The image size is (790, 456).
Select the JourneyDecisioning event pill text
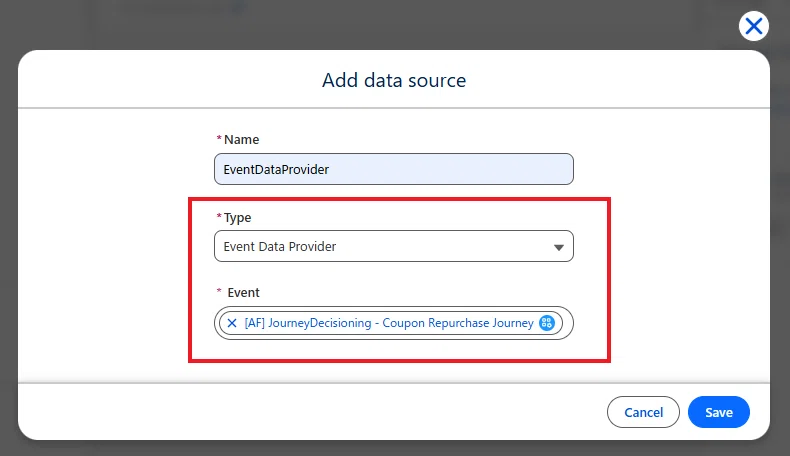click(x=389, y=322)
